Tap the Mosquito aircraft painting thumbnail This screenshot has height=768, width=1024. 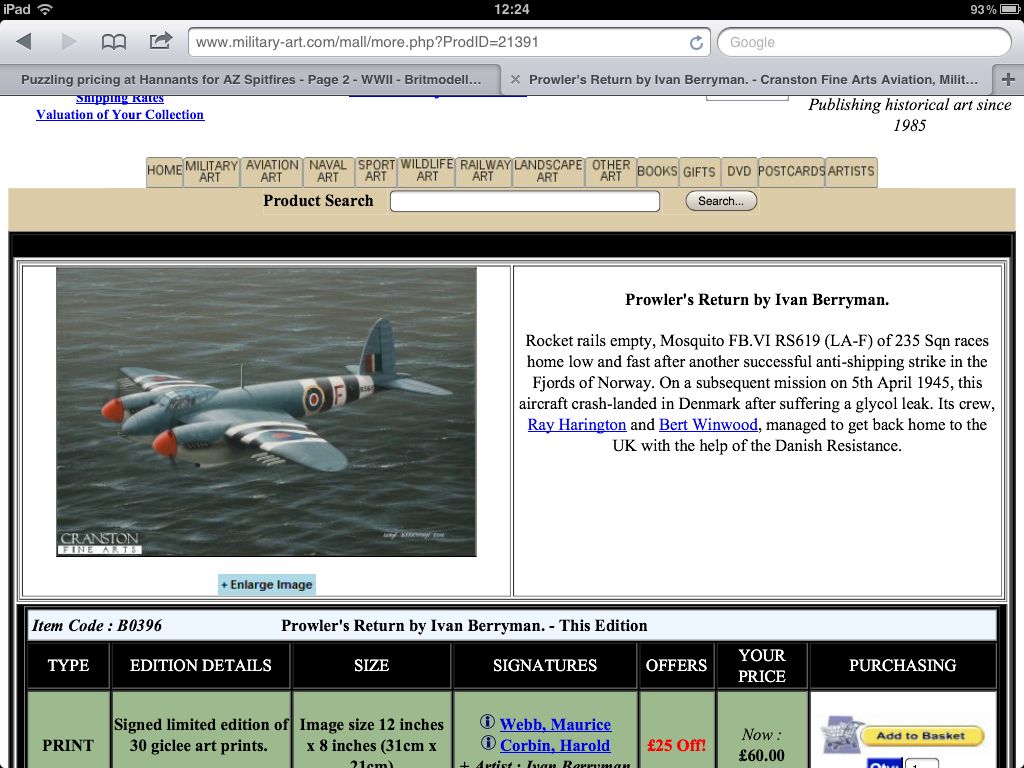coord(266,411)
